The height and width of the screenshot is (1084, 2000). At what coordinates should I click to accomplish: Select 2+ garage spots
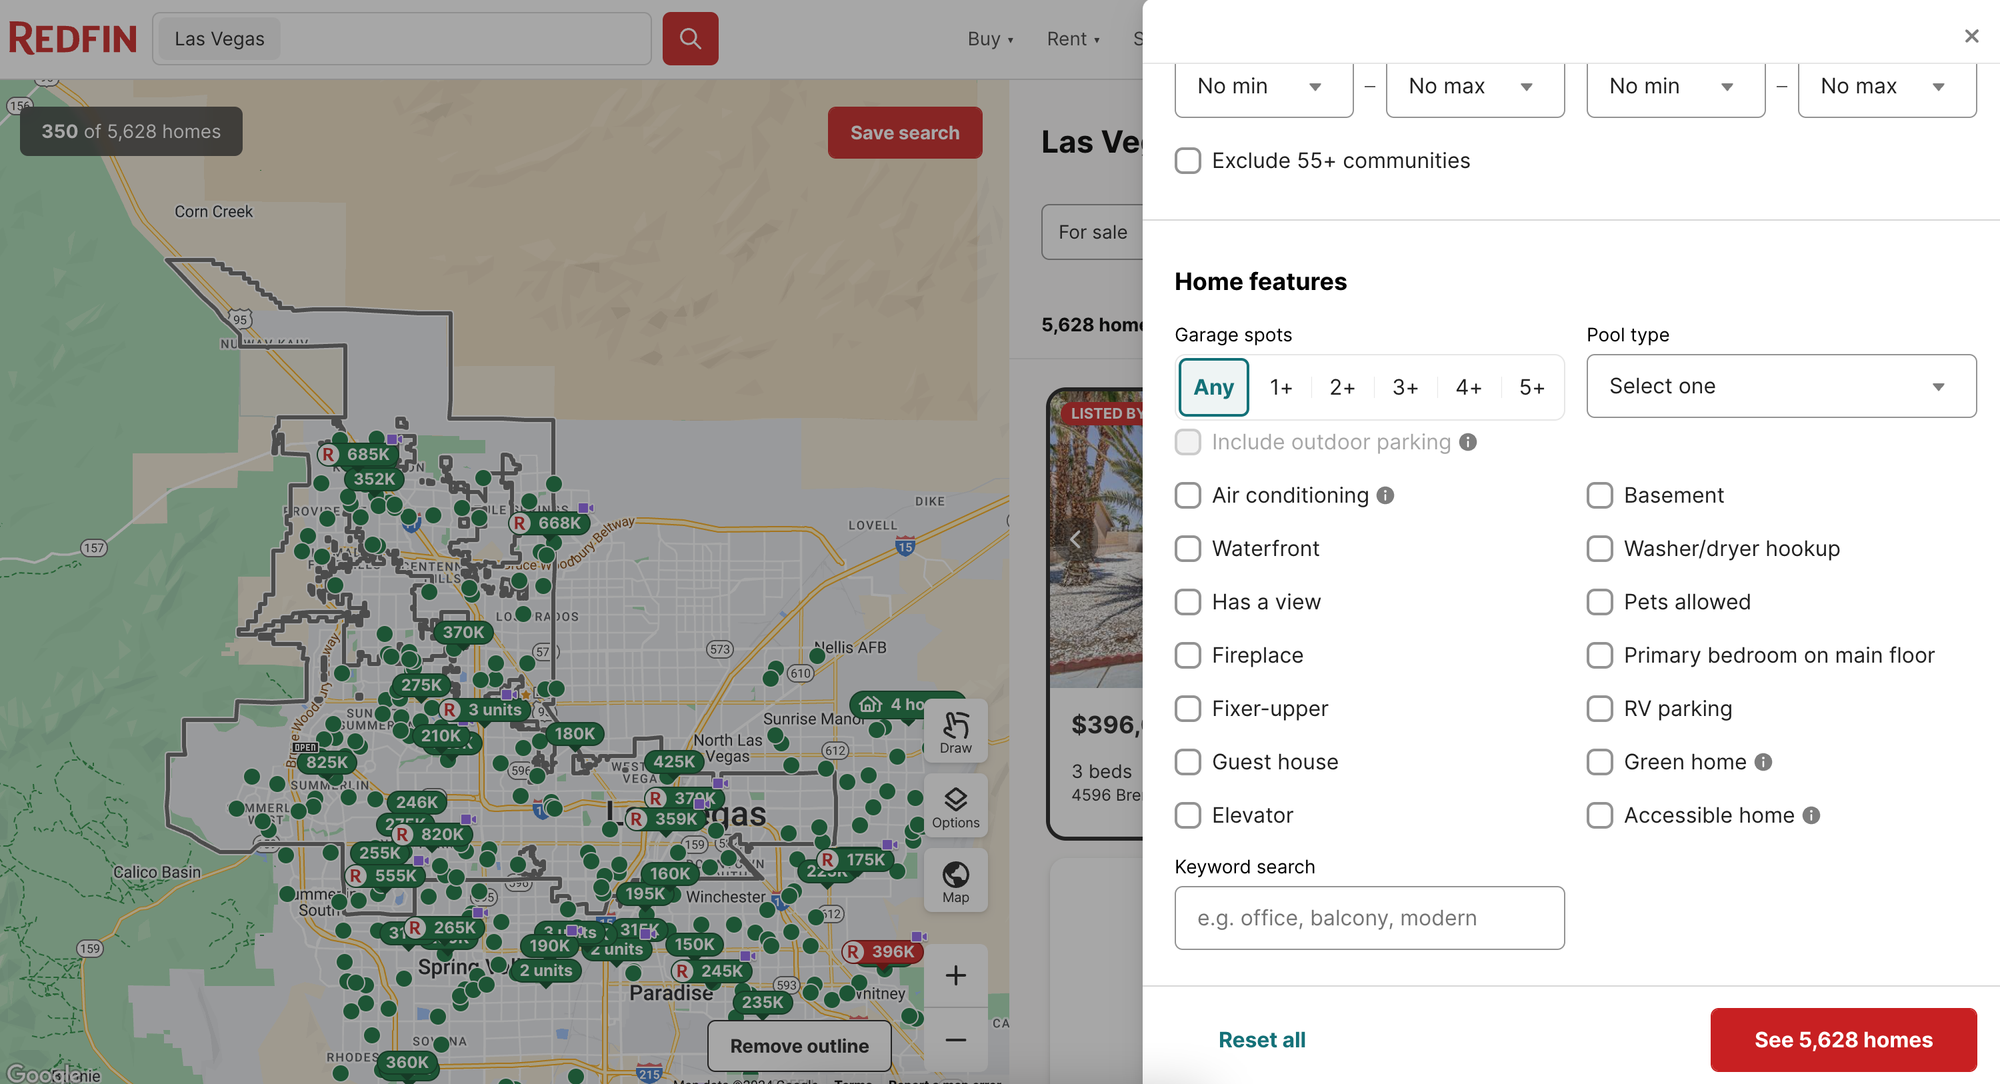pyautogui.click(x=1342, y=387)
